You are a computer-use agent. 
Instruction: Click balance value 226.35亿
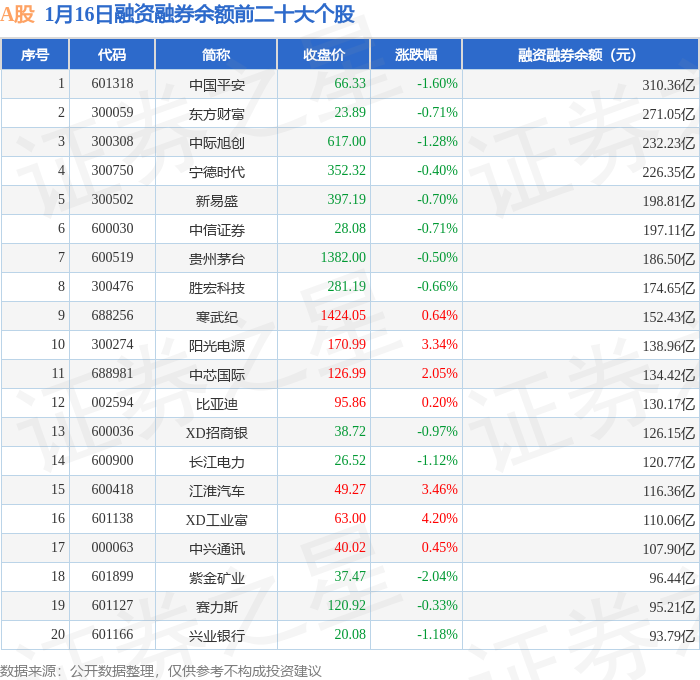tap(669, 172)
